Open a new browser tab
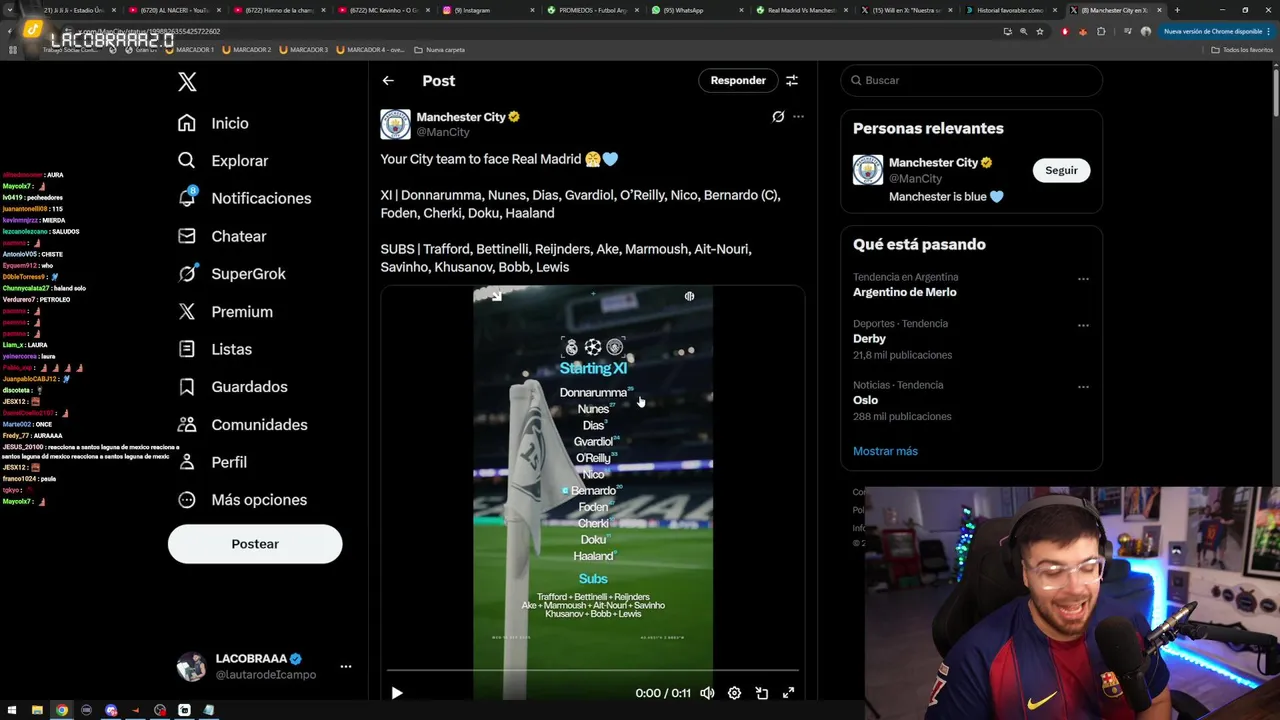The height and width of the screenshot is (720, 1280). tap(1177, 10)
